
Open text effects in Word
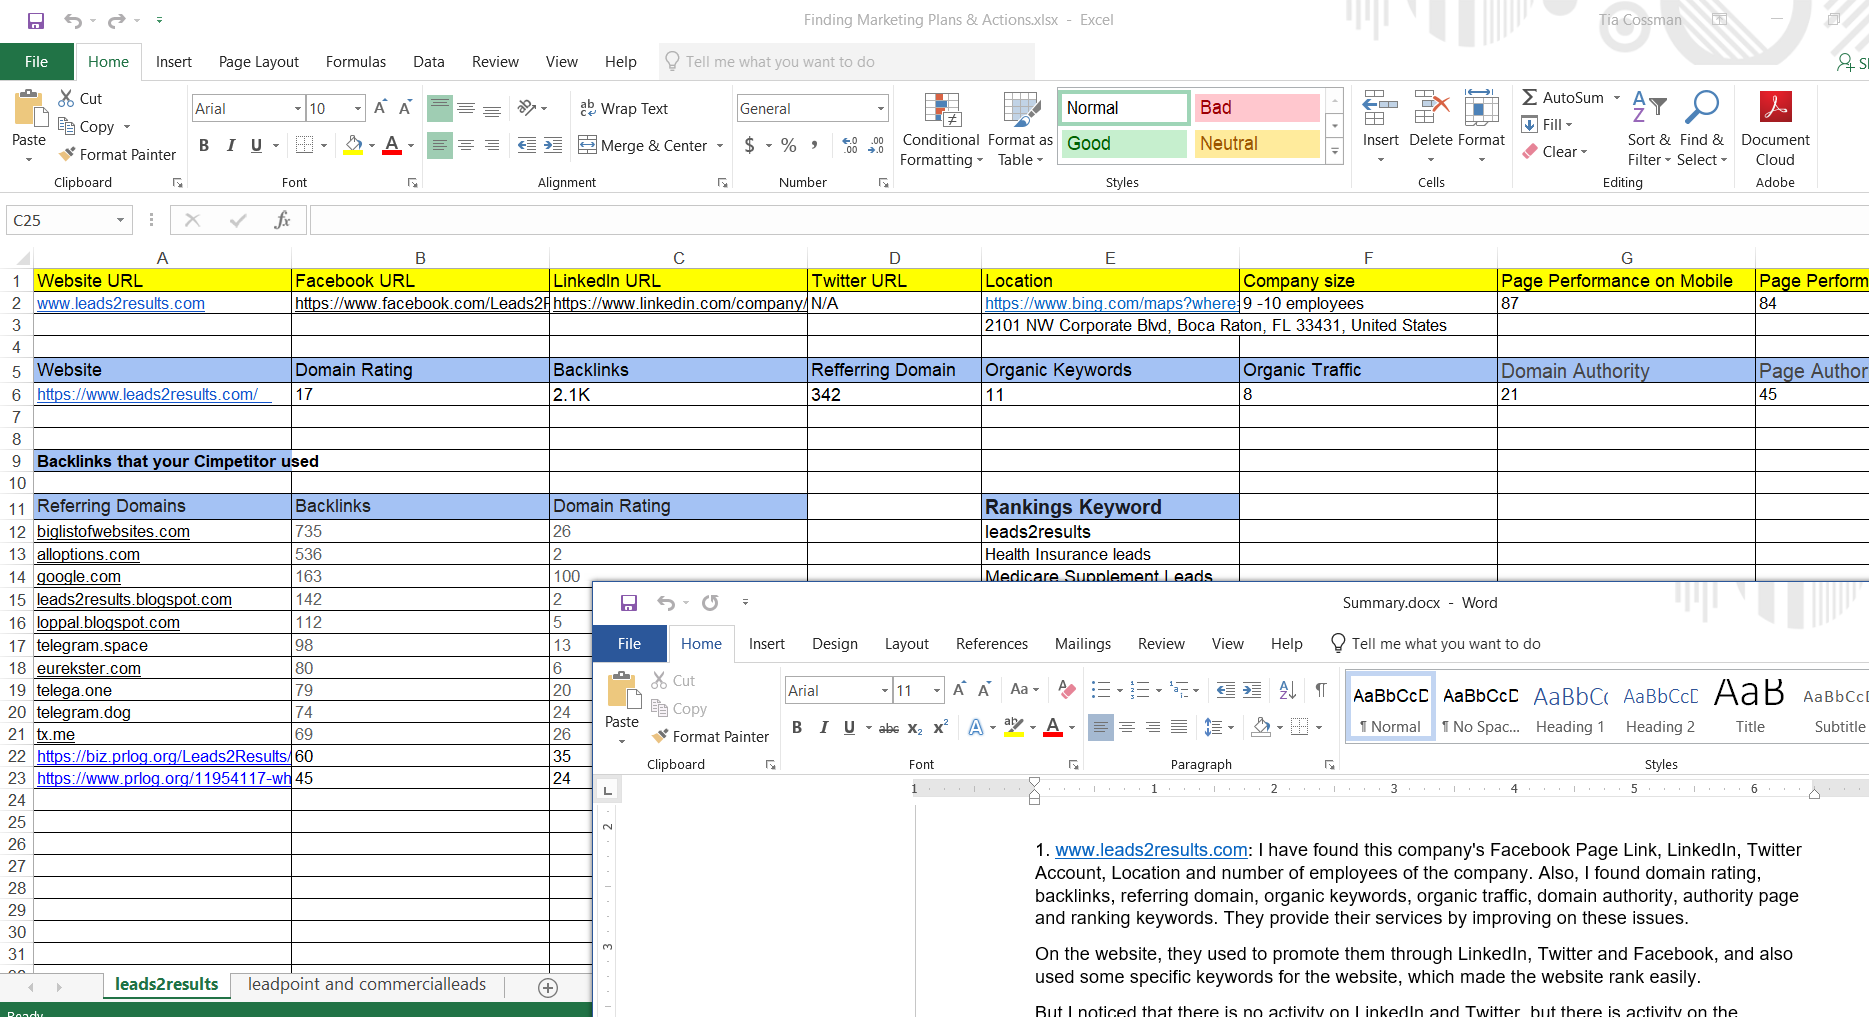point(976,727)
